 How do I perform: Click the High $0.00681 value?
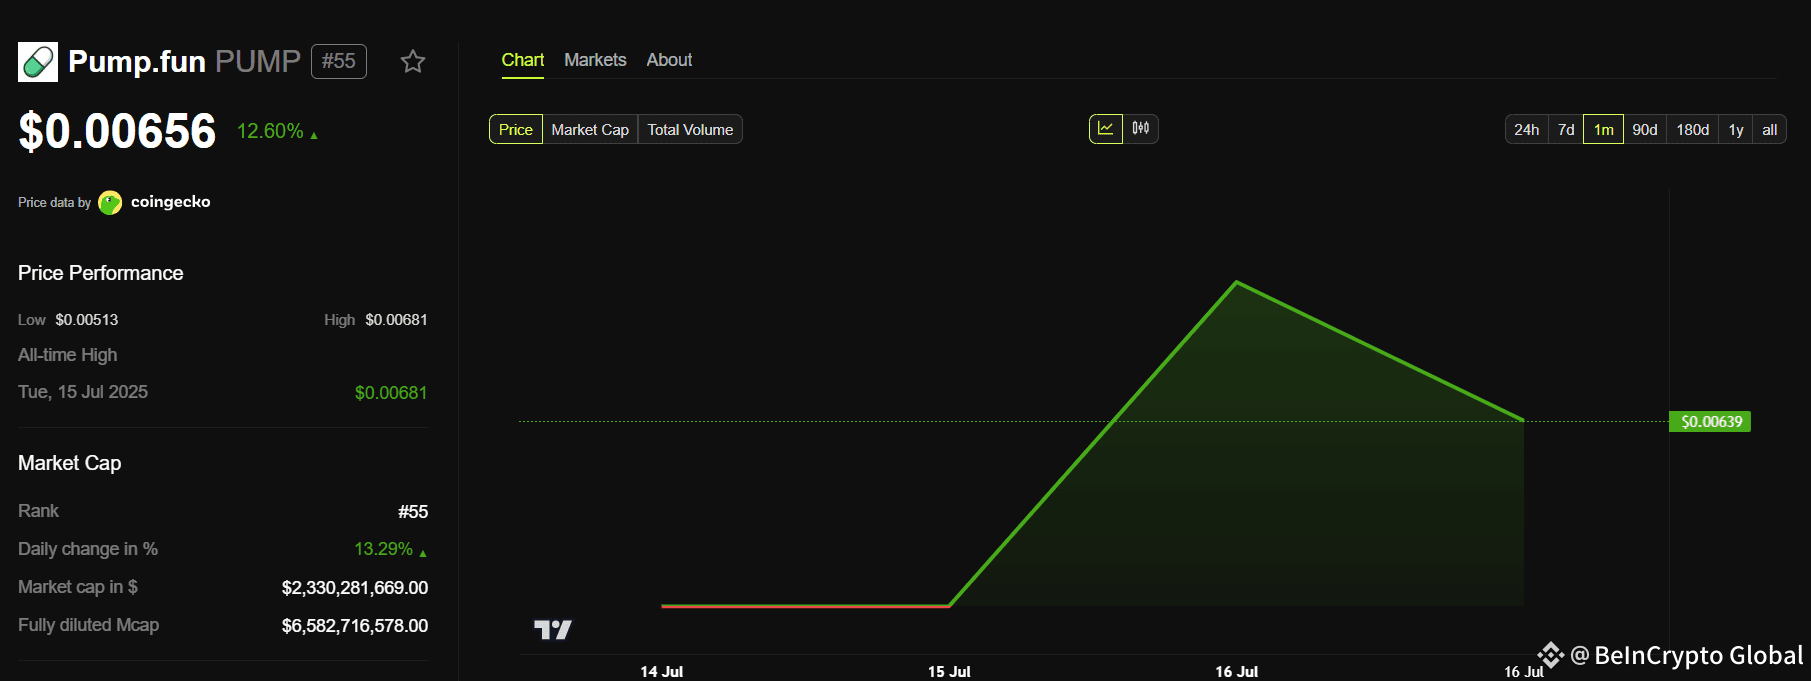396,320
